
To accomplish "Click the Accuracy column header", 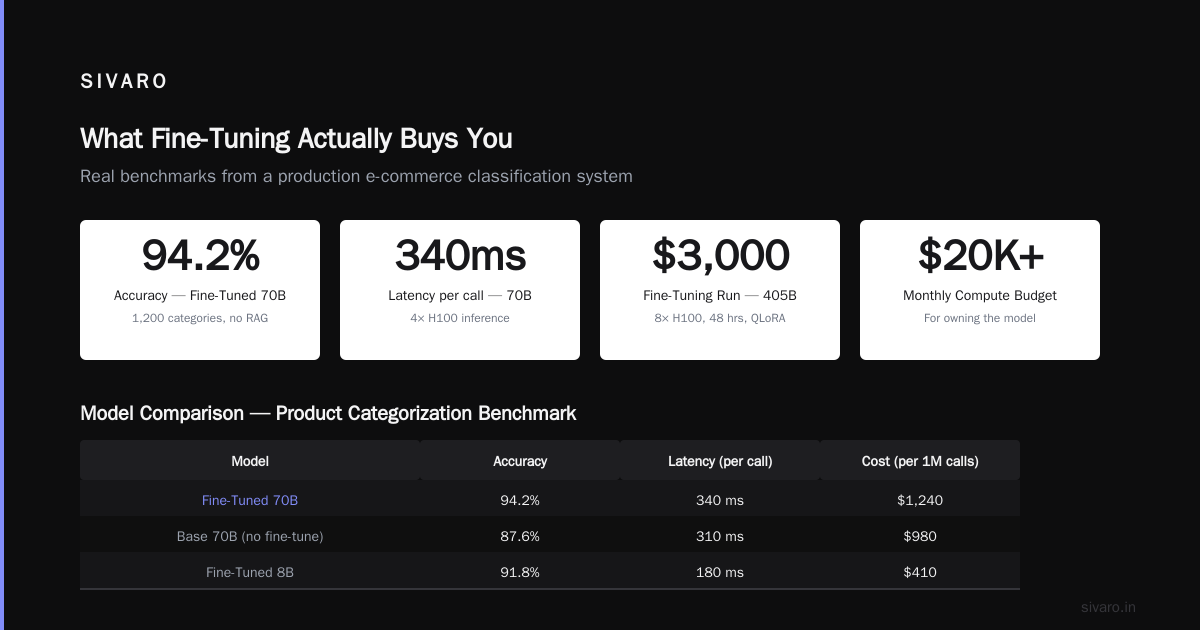I will [520, 461].
